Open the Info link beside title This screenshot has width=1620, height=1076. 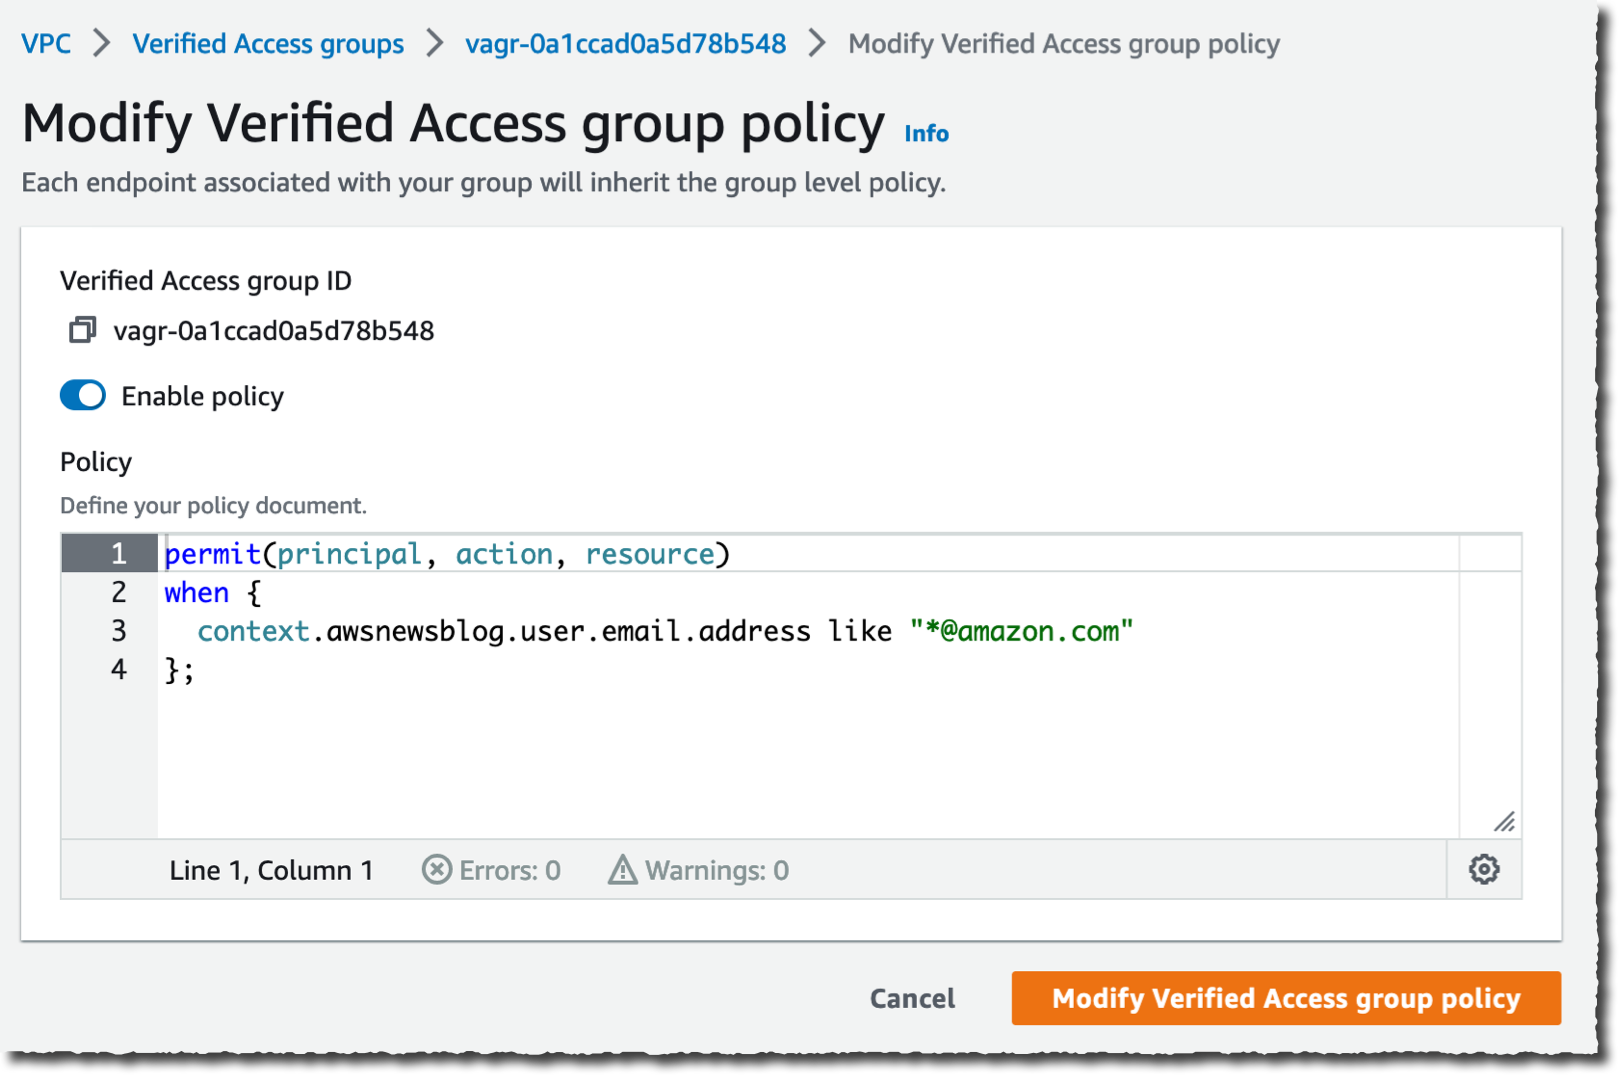pos(926,133)
